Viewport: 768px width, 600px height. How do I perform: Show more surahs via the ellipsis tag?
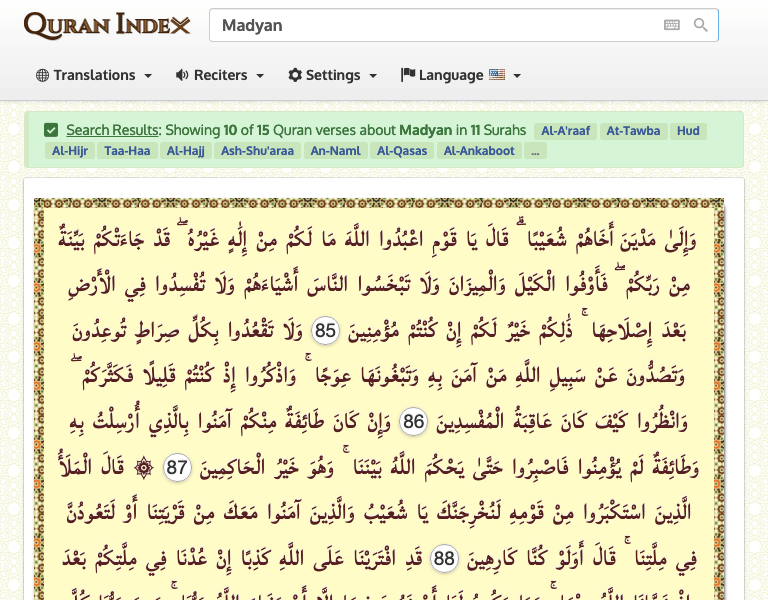pos(535,151)
